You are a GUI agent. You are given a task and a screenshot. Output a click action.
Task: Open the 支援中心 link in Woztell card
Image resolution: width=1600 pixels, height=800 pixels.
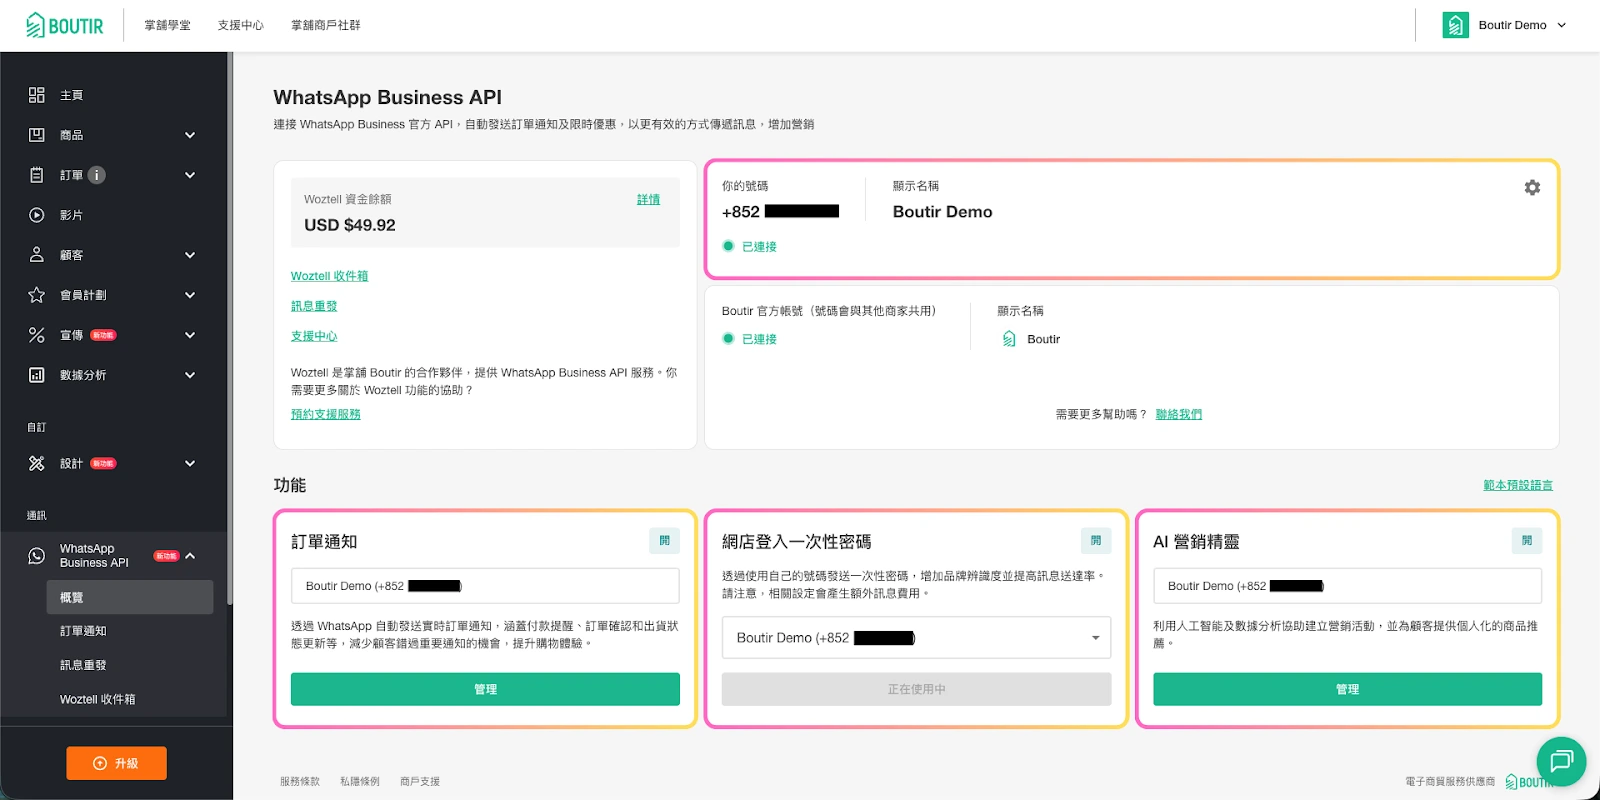point(314,336)
